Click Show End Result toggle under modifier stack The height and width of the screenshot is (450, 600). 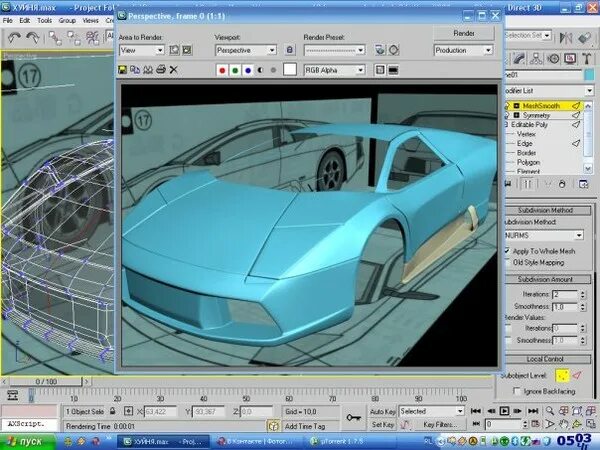tap(527, 184)
